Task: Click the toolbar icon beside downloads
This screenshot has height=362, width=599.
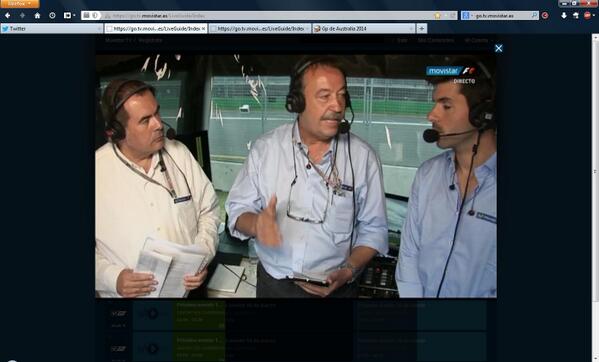Action: pyautogui.click(x=576, y=16)
